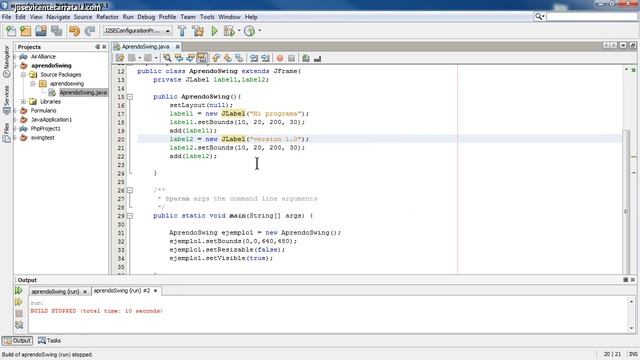Viewport: 640px width, 360px height.
Task: Select the Formulario project
Action: (43, 111)
